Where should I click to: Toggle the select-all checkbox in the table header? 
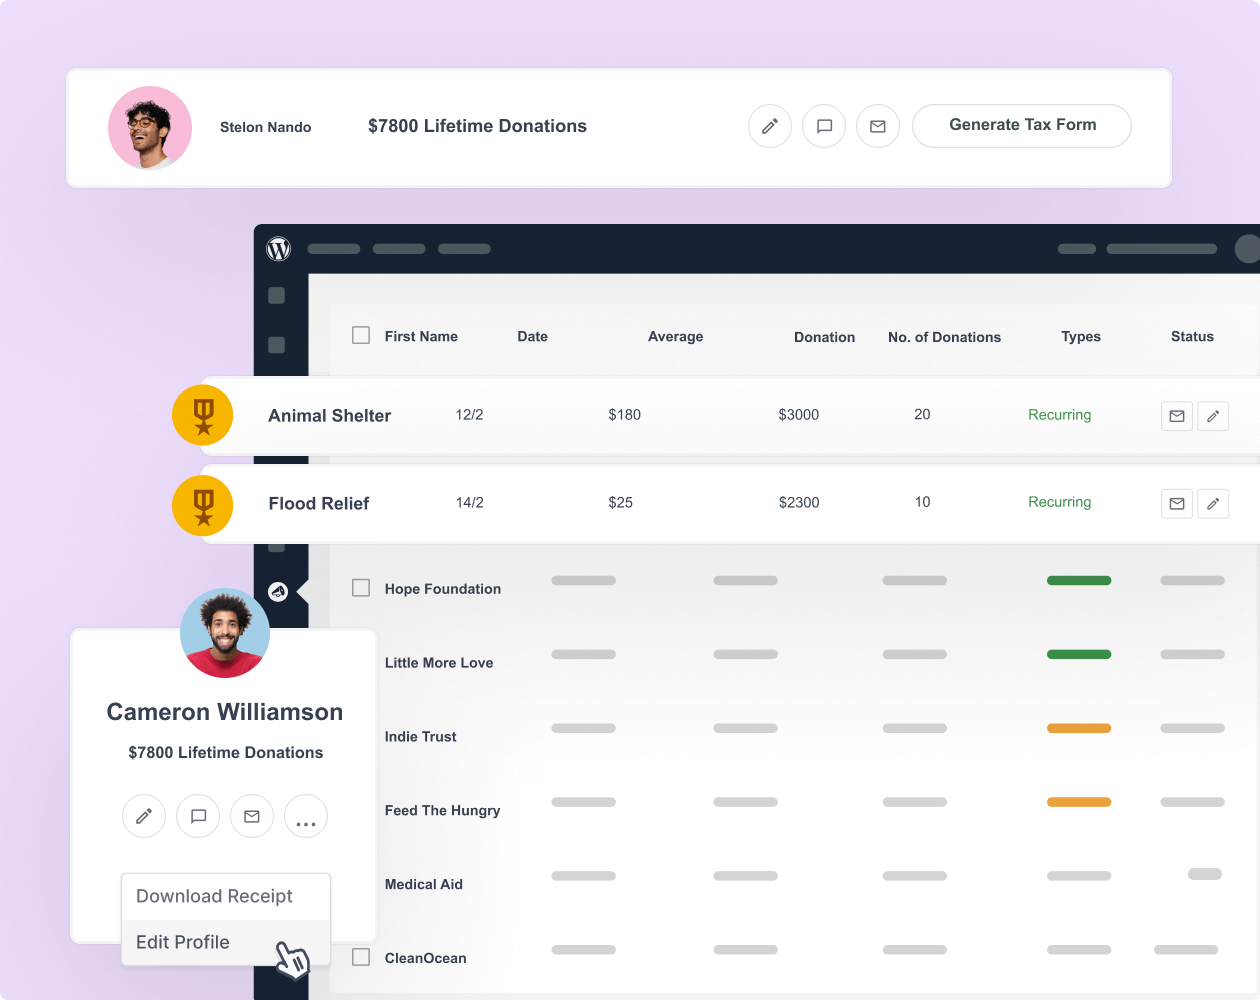pos(360,336)
